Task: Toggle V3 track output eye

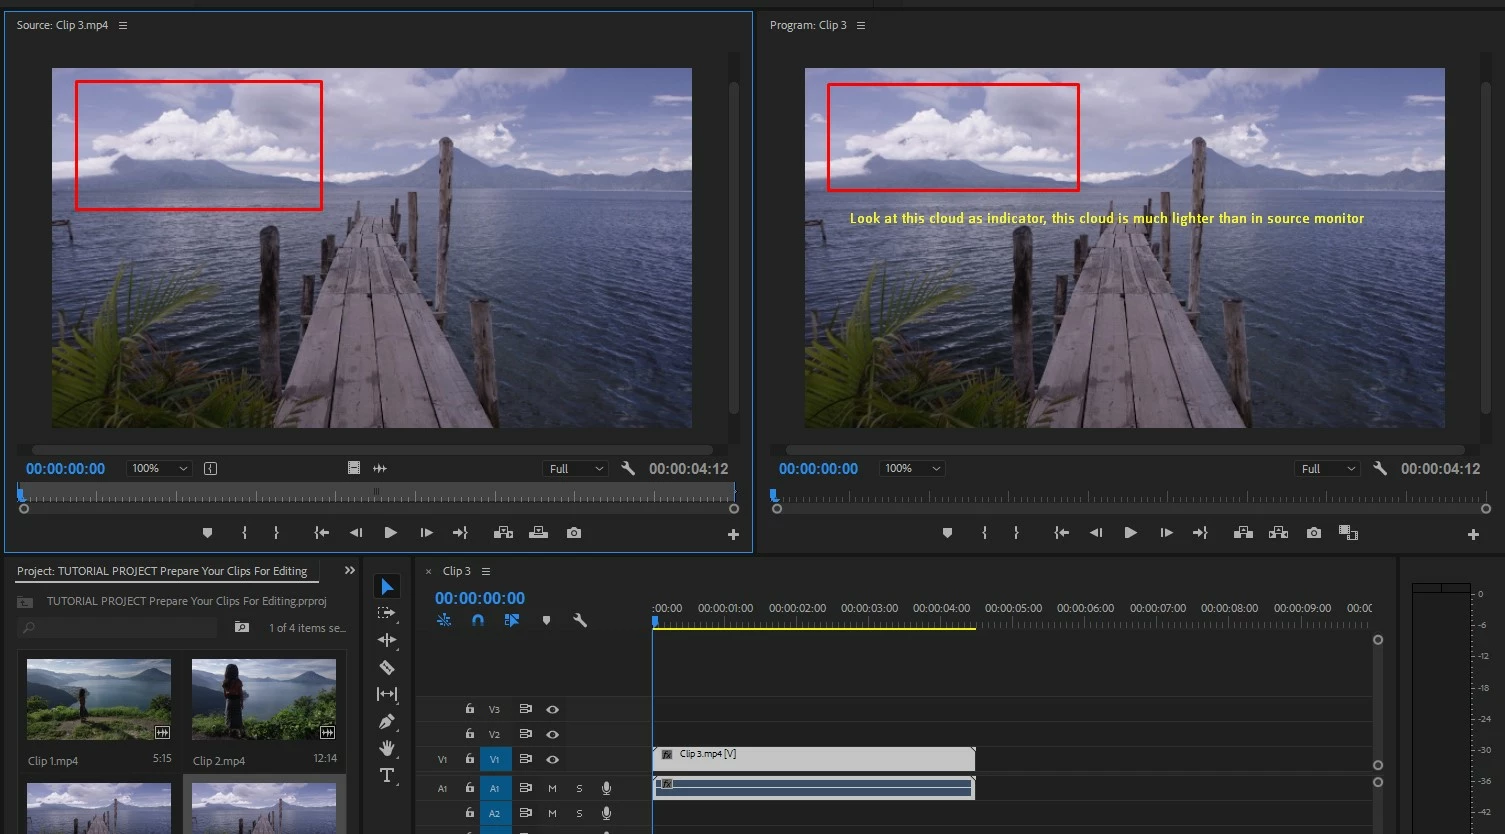Action: click(552, 709)
